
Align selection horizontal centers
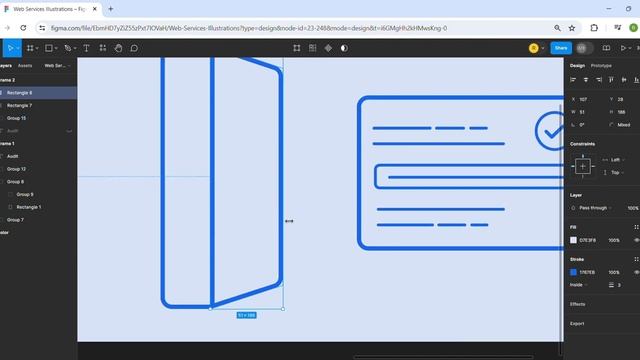586,80
